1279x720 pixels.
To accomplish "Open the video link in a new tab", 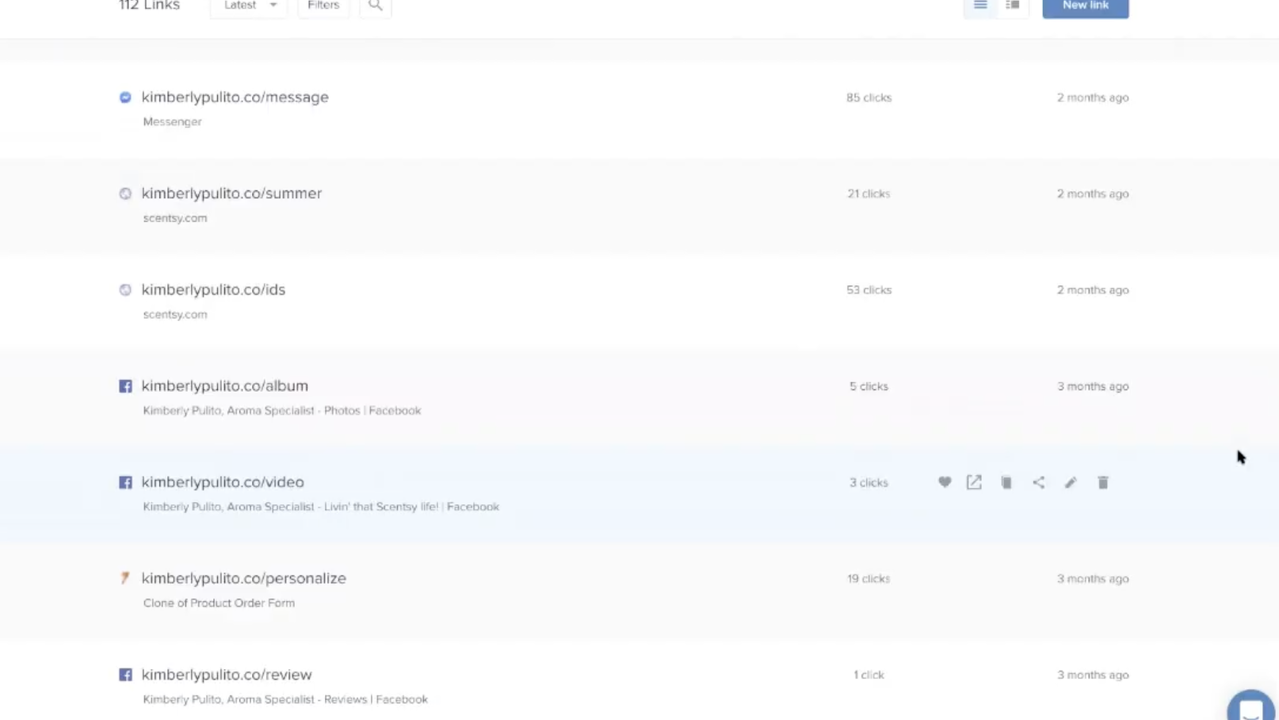I will pos(974,482).
